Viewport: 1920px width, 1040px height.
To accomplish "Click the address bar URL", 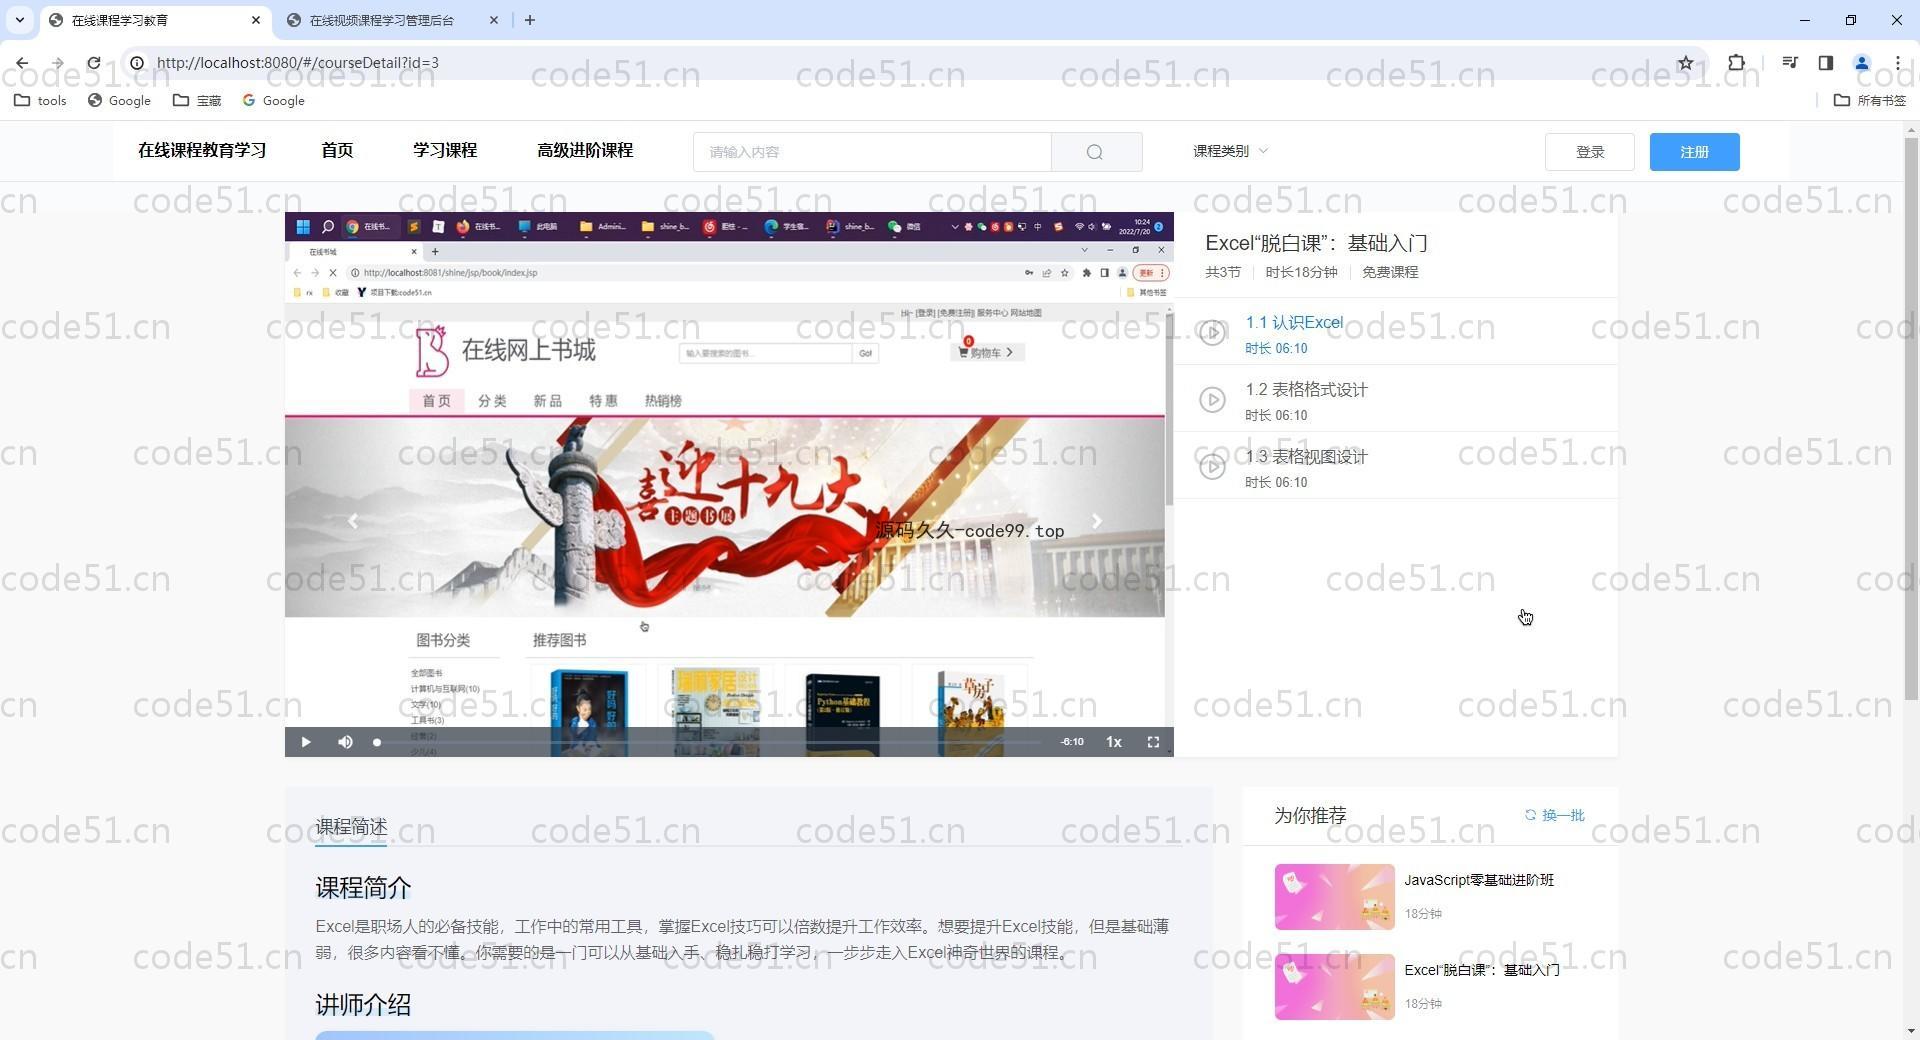I will tap(298, 63).
